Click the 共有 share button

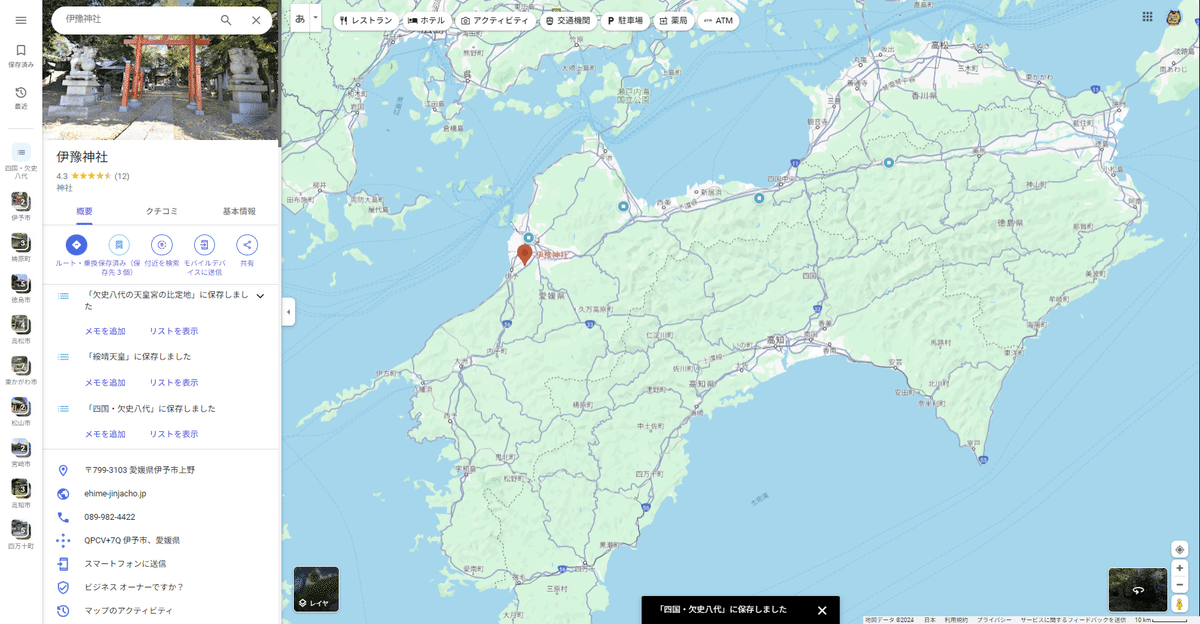click(x=246, y=245)
